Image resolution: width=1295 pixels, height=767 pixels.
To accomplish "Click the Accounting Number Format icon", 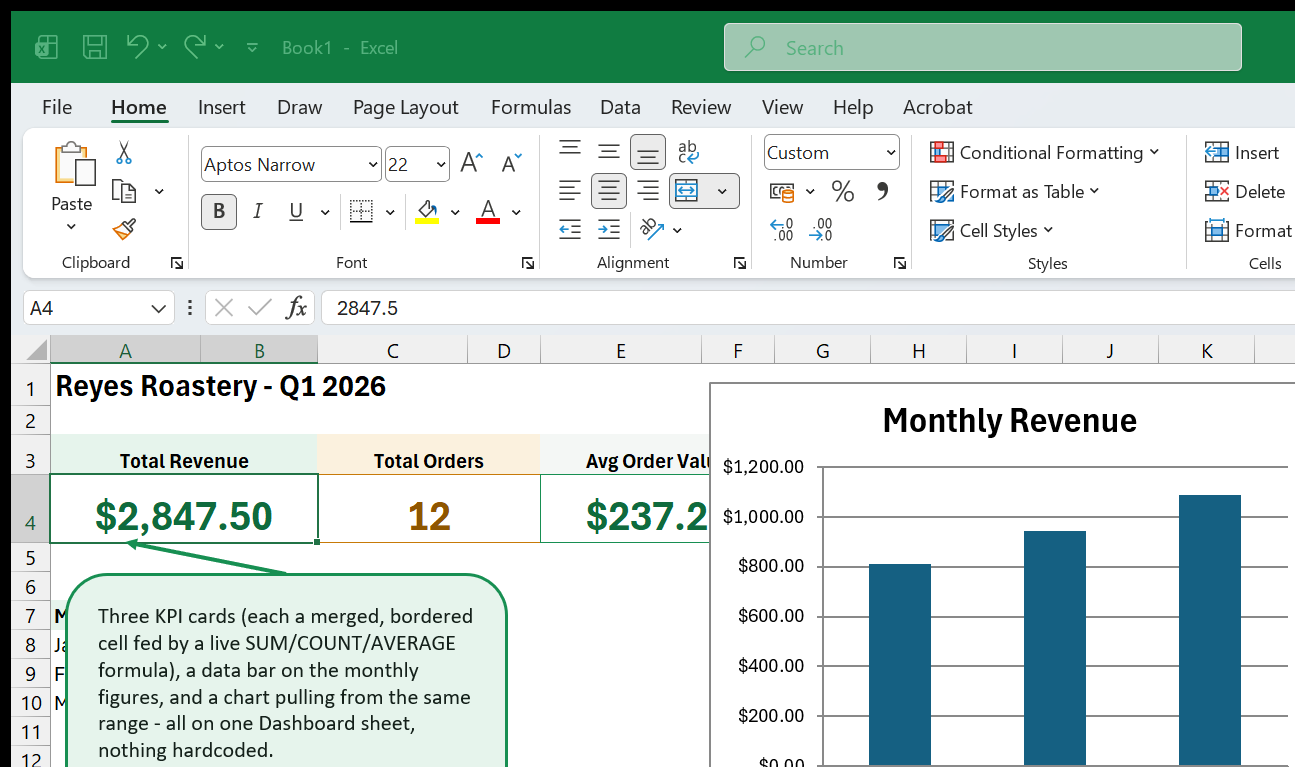I will [x=782, y=191].
